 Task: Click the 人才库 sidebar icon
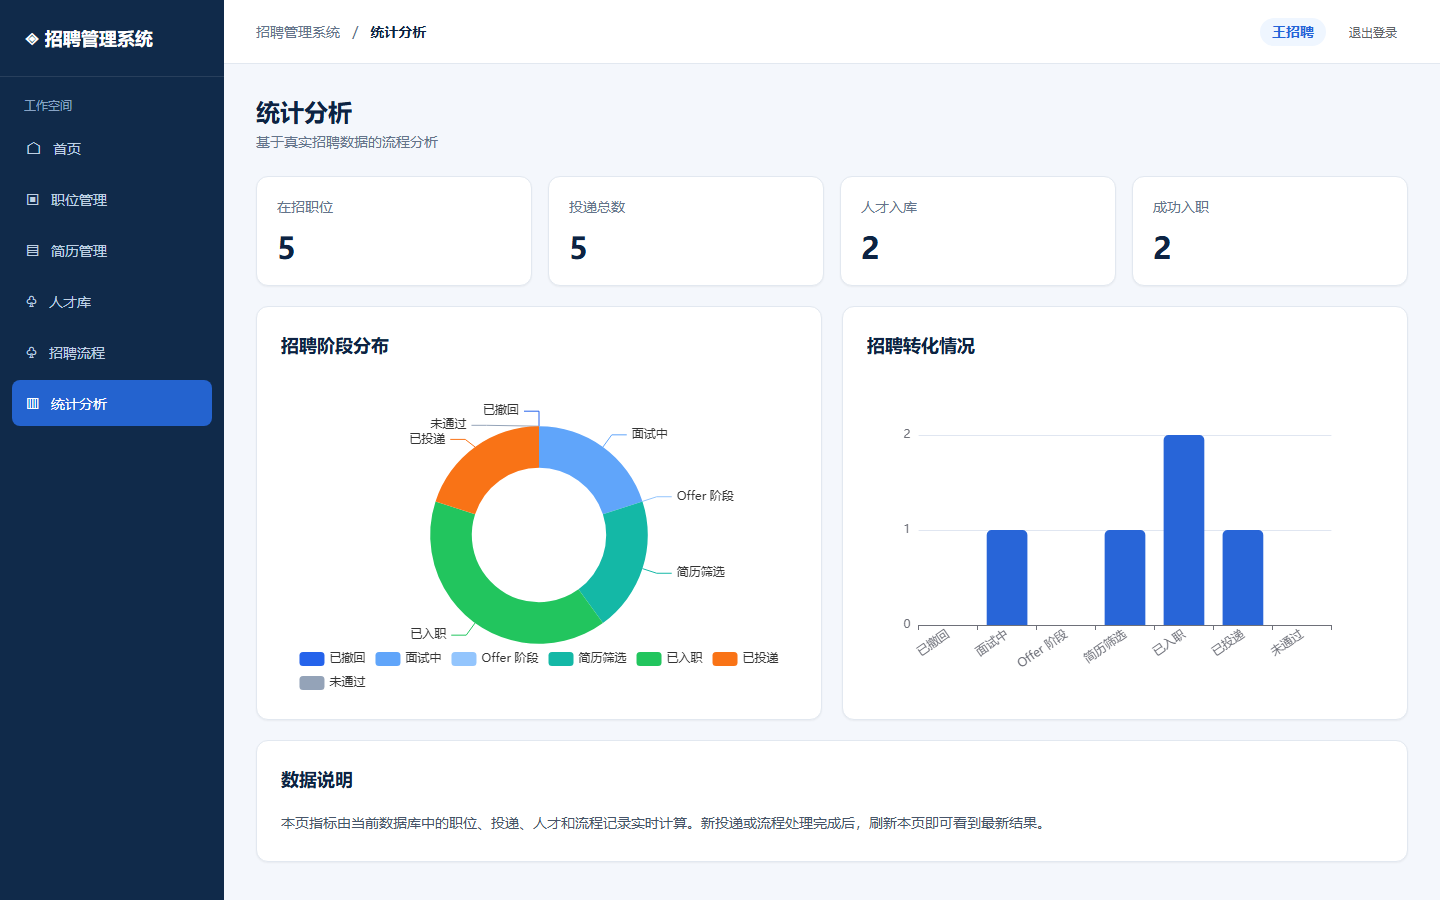[x=32, y=301]
